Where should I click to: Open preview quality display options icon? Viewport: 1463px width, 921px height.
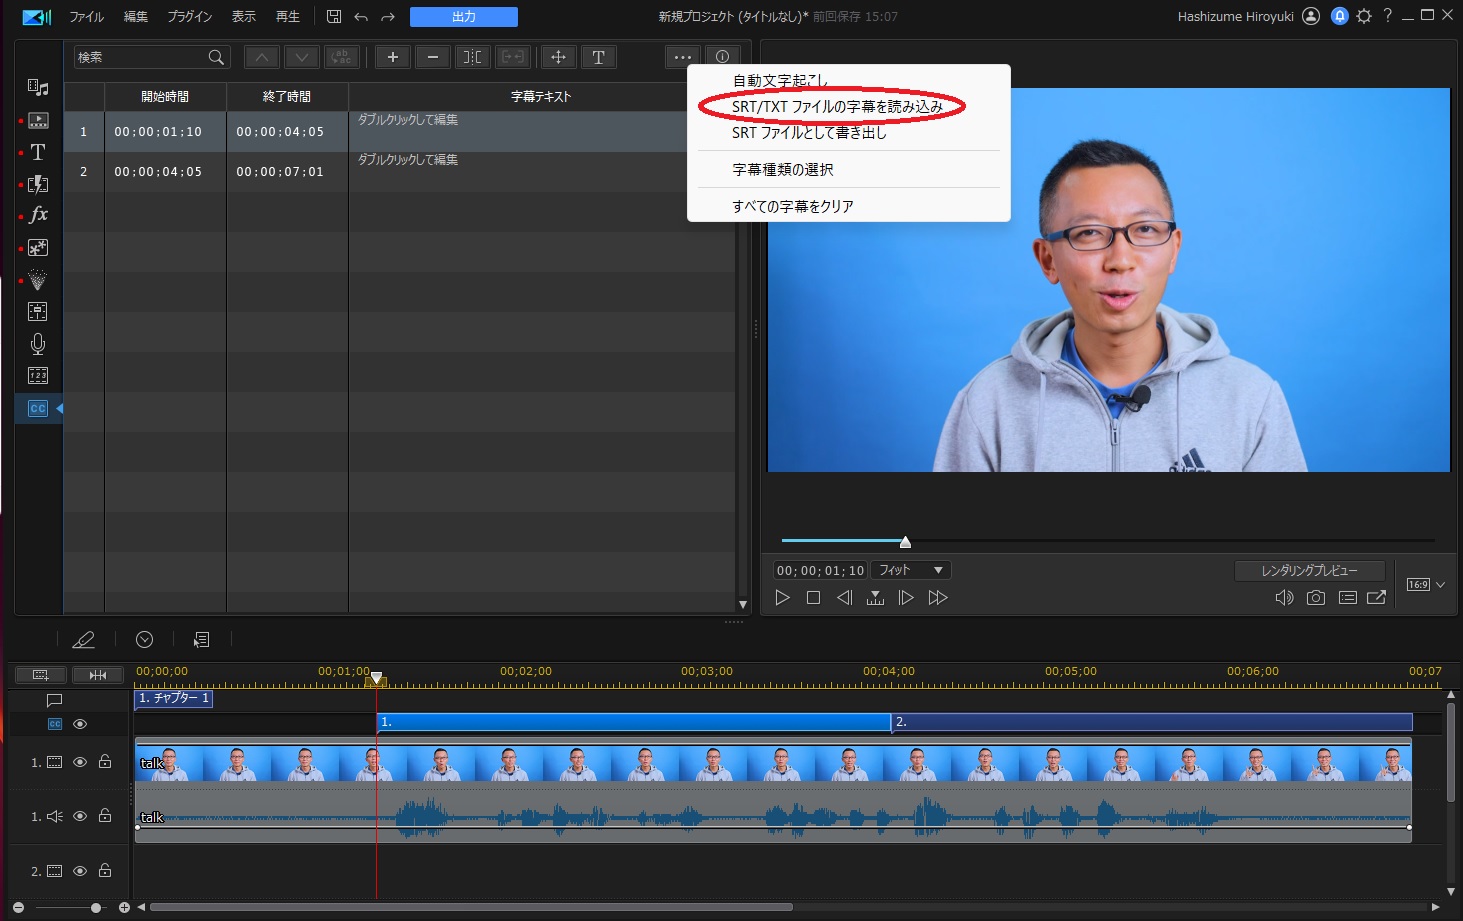(1347, 598)
